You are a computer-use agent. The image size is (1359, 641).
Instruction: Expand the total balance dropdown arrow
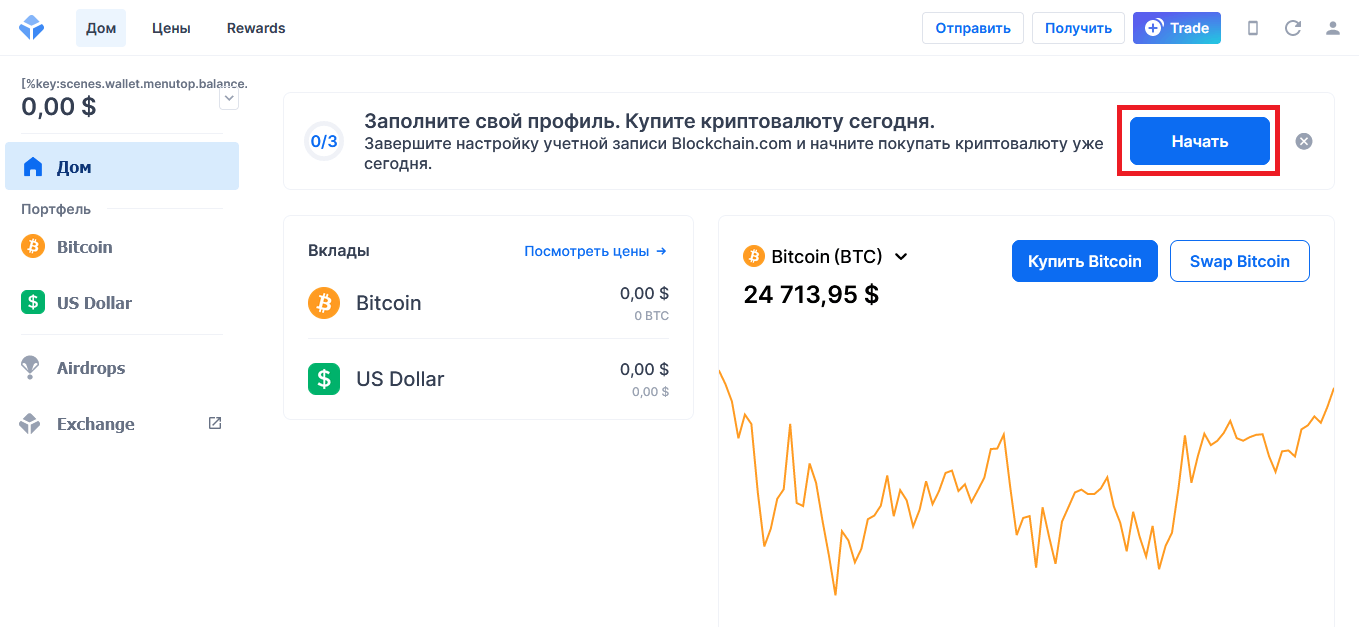click(x=229, y=98)
